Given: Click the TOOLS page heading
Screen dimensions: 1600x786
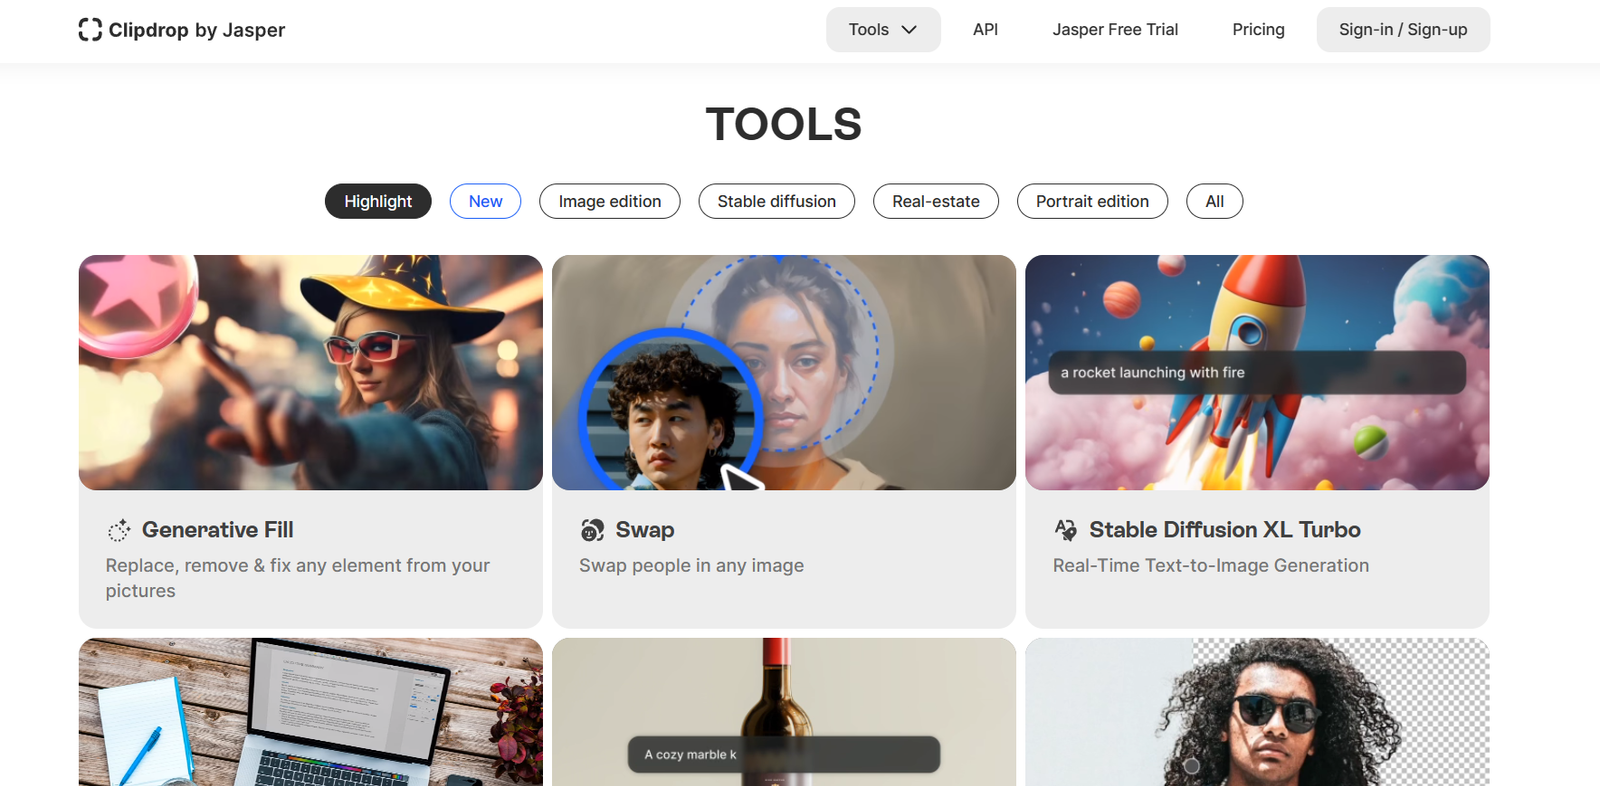Looking at the screenshot, I should click(784, 124).
